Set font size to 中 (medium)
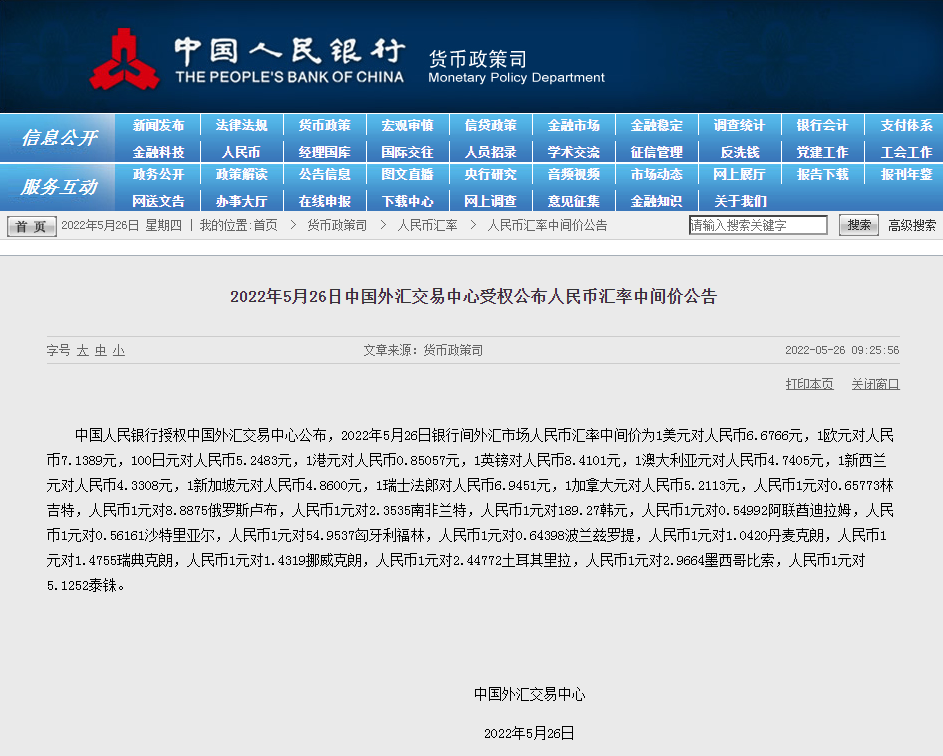943x756 pixels. (100, 351)
